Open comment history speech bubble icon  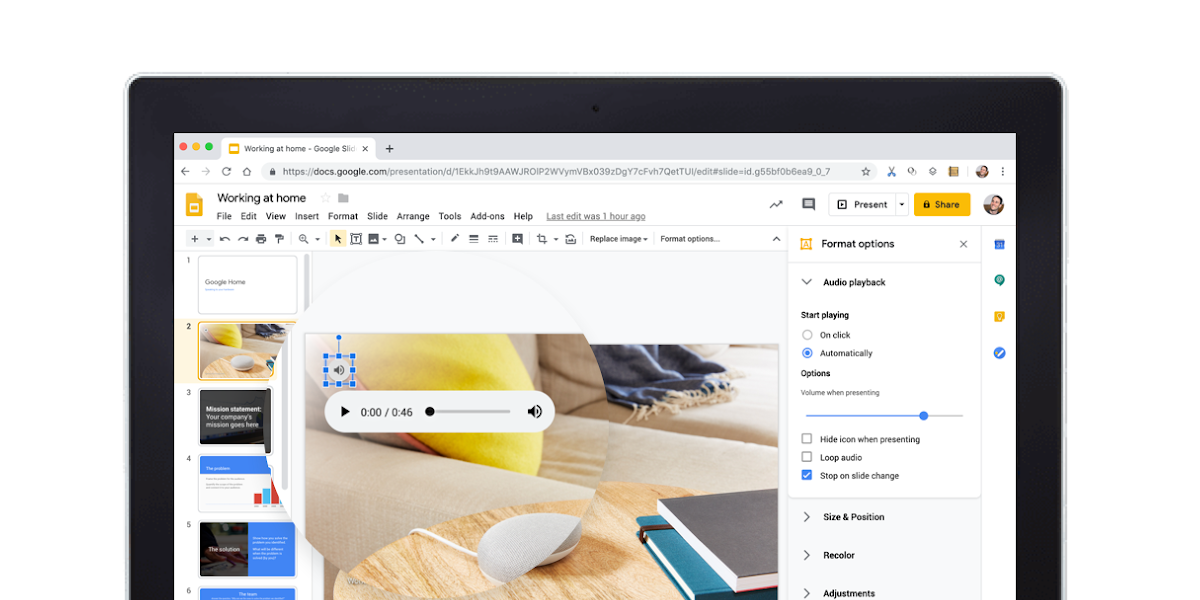808,204
